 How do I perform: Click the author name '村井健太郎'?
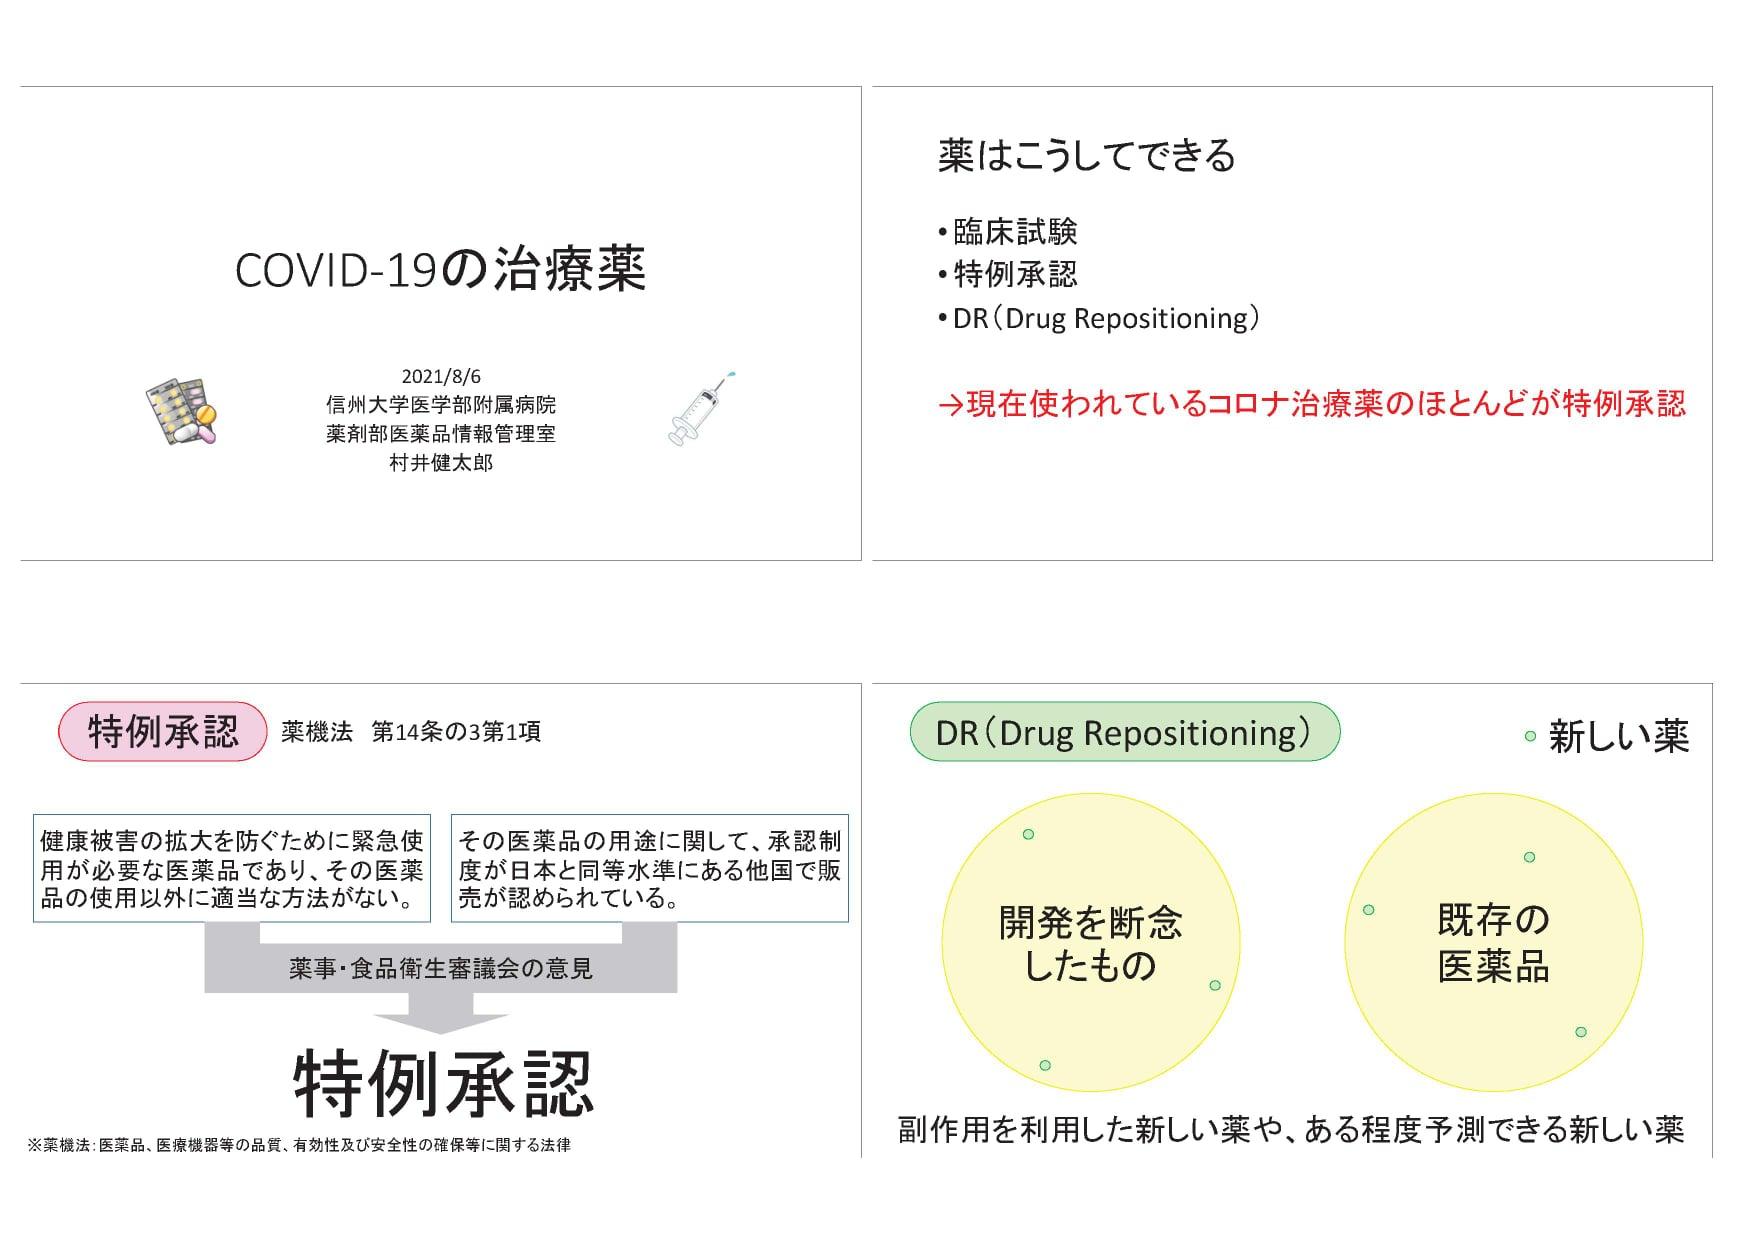pyautogui.click(x=441, y=463)
